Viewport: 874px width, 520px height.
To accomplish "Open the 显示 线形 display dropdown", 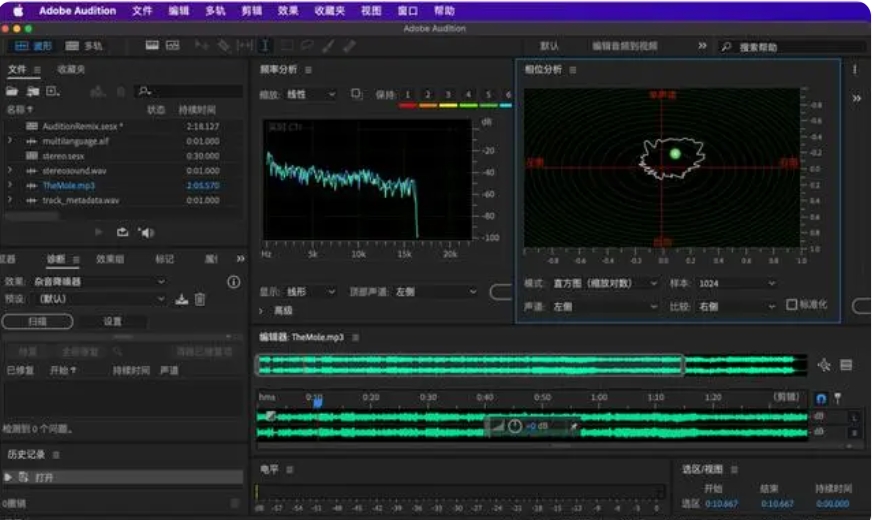I will [310, 291].
